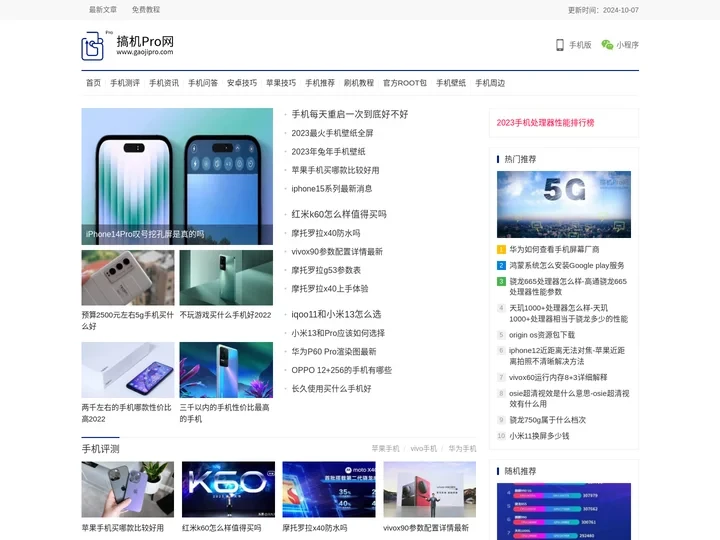Go to 刷机教程 in navigation
720x540 pixels.
[359, 83]
